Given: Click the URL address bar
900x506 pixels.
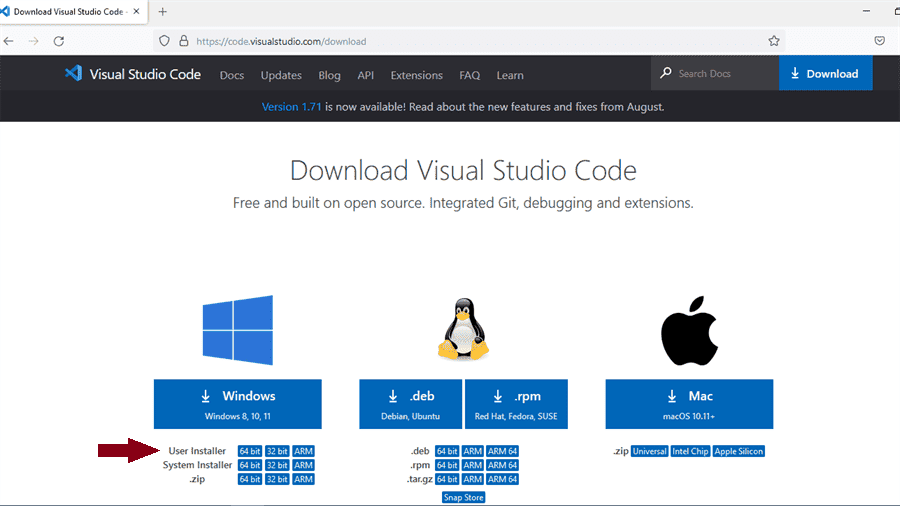Looking at the screenshot, I should click(x=468, y=41).
